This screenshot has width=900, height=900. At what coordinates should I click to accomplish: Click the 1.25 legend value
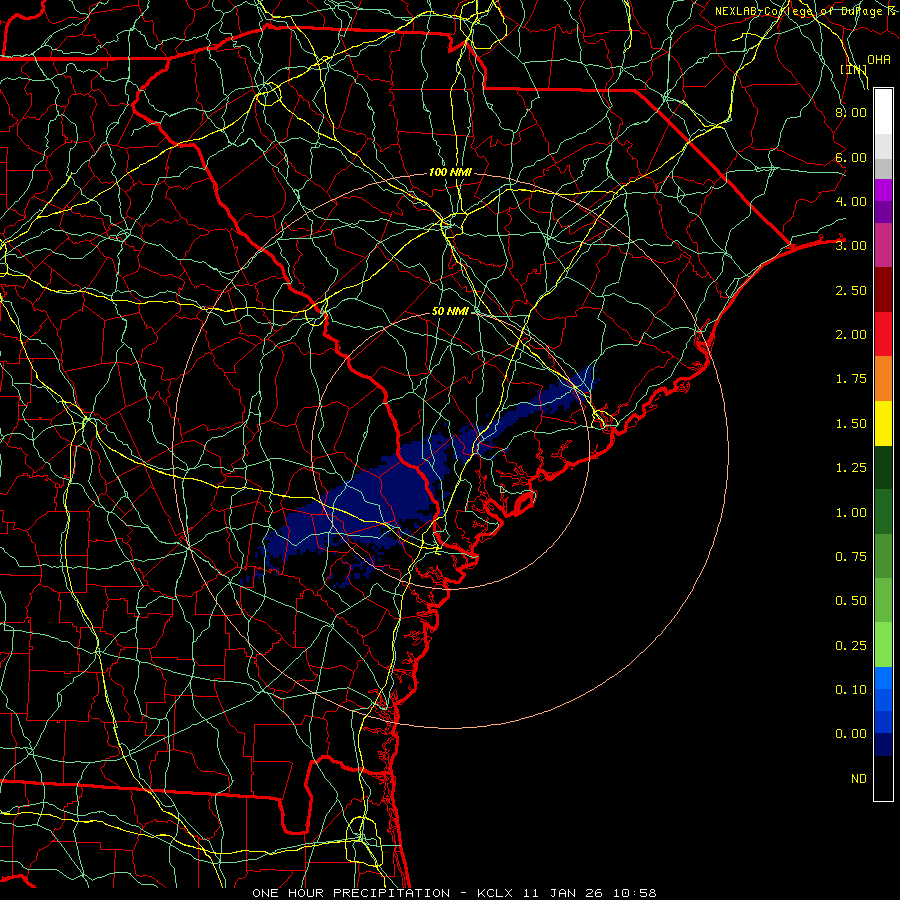point(851,468)
